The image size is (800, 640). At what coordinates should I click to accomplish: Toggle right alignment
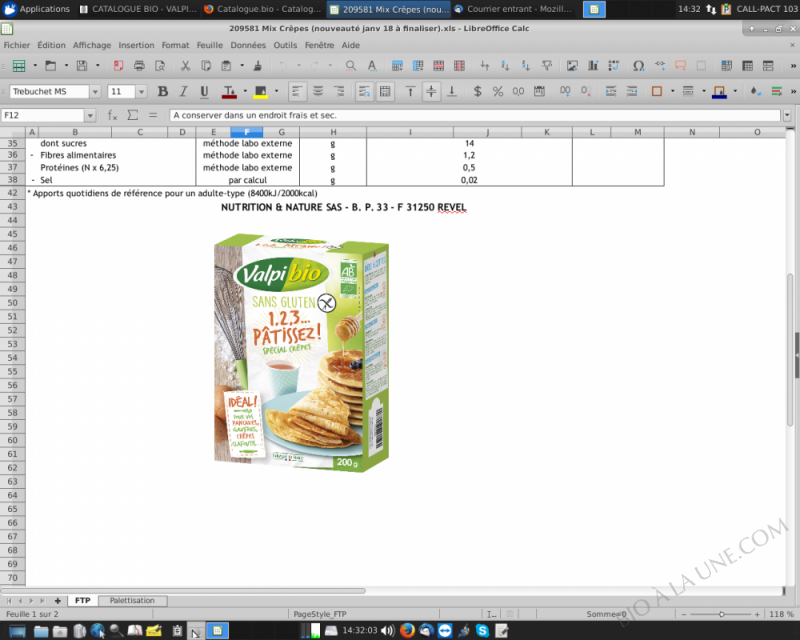(339, 91)
